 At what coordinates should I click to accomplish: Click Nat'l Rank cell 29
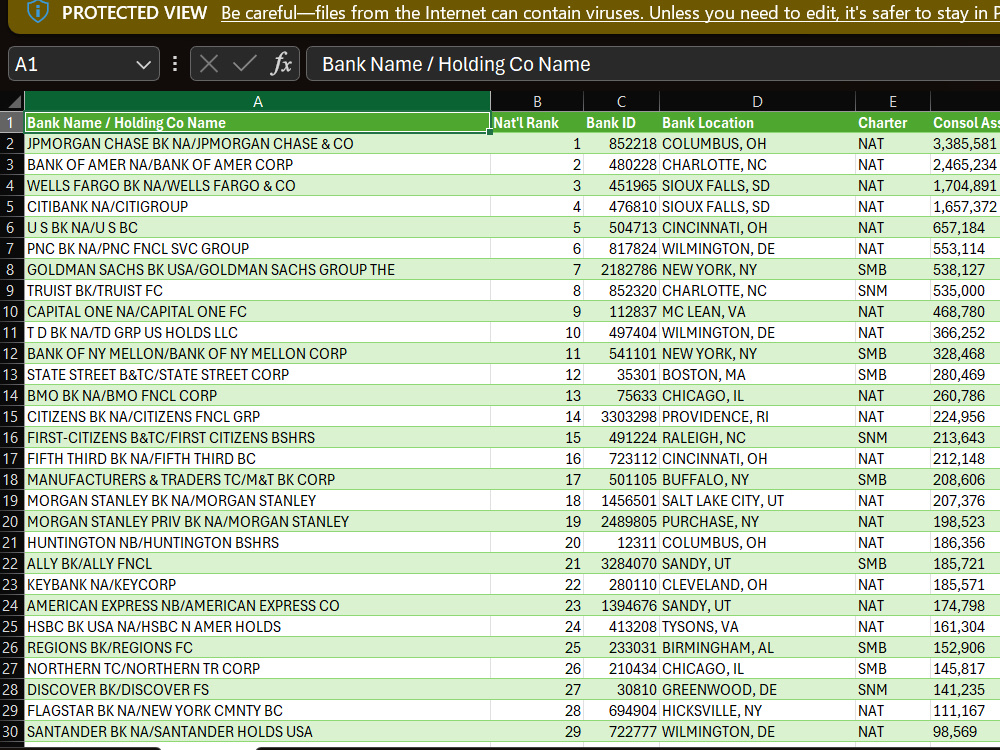click(537, 732)
